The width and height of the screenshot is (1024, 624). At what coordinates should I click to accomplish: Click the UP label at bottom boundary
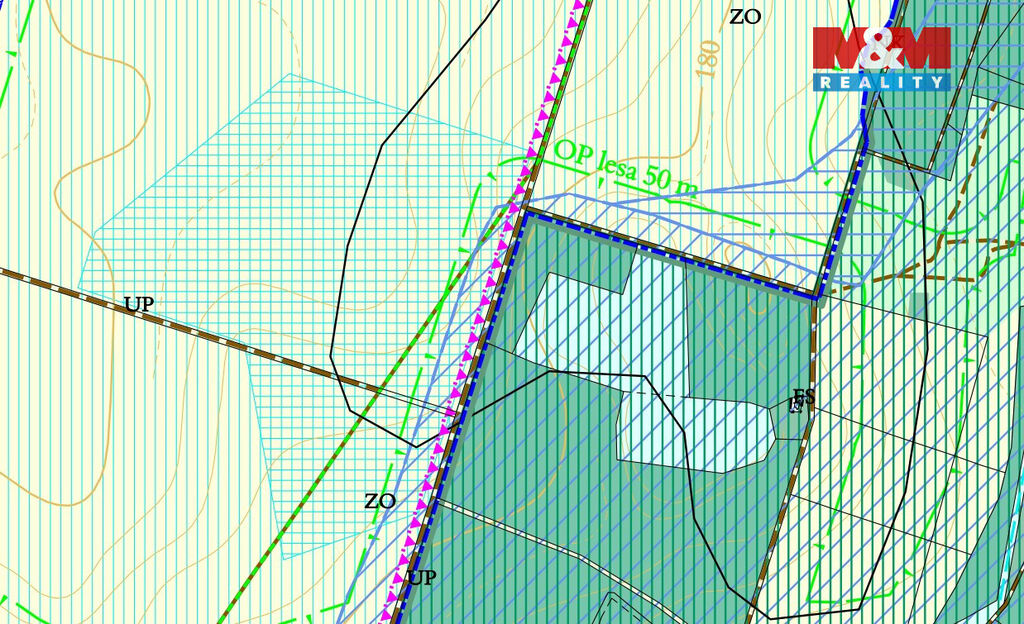423,578
